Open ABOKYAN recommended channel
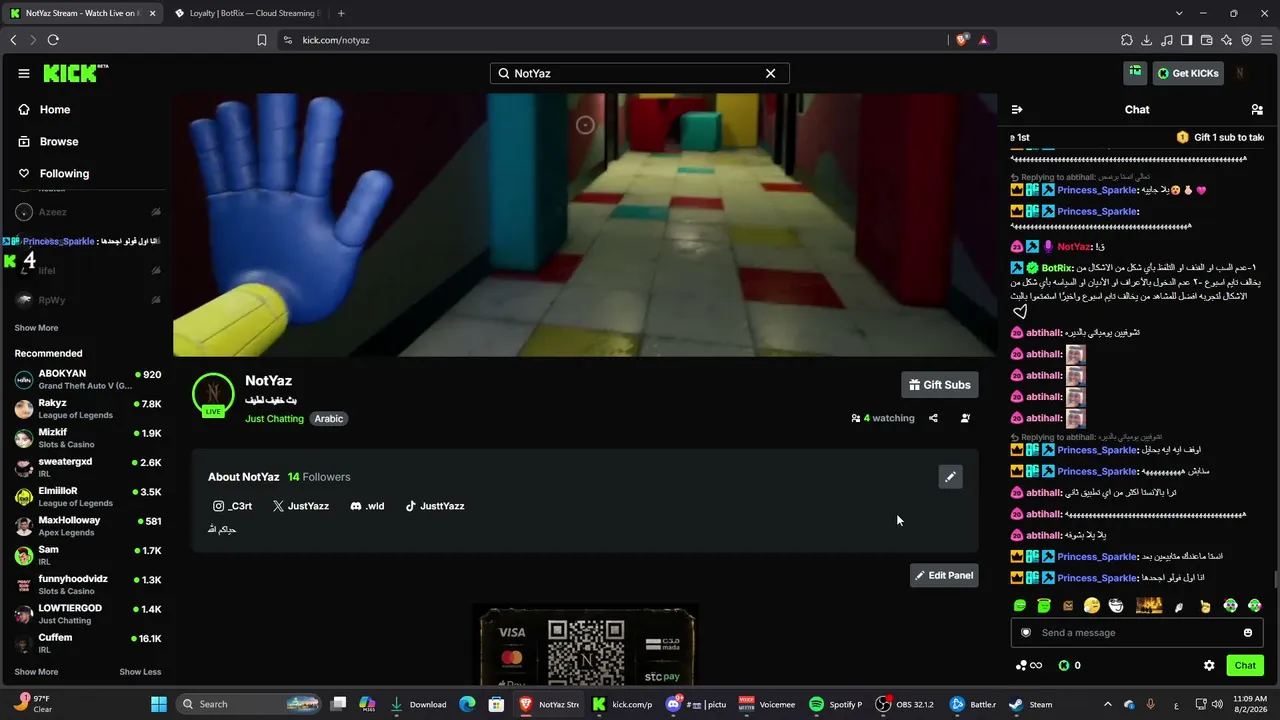 tap(87, 380)
